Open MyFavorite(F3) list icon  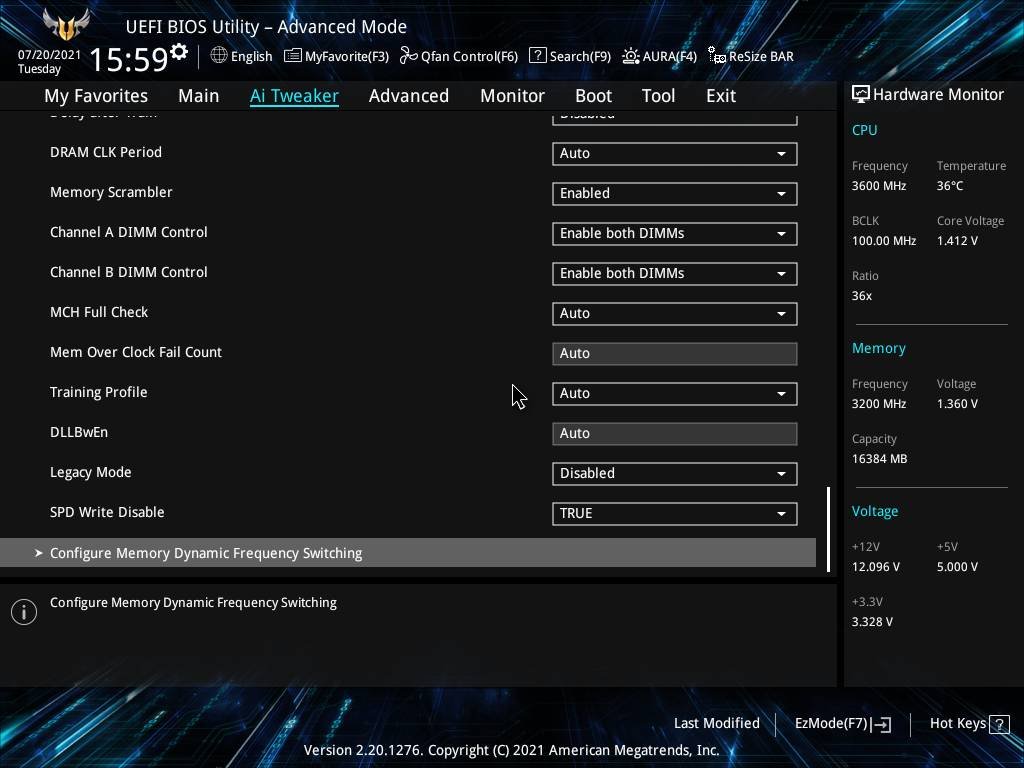[x=293, y=56]
